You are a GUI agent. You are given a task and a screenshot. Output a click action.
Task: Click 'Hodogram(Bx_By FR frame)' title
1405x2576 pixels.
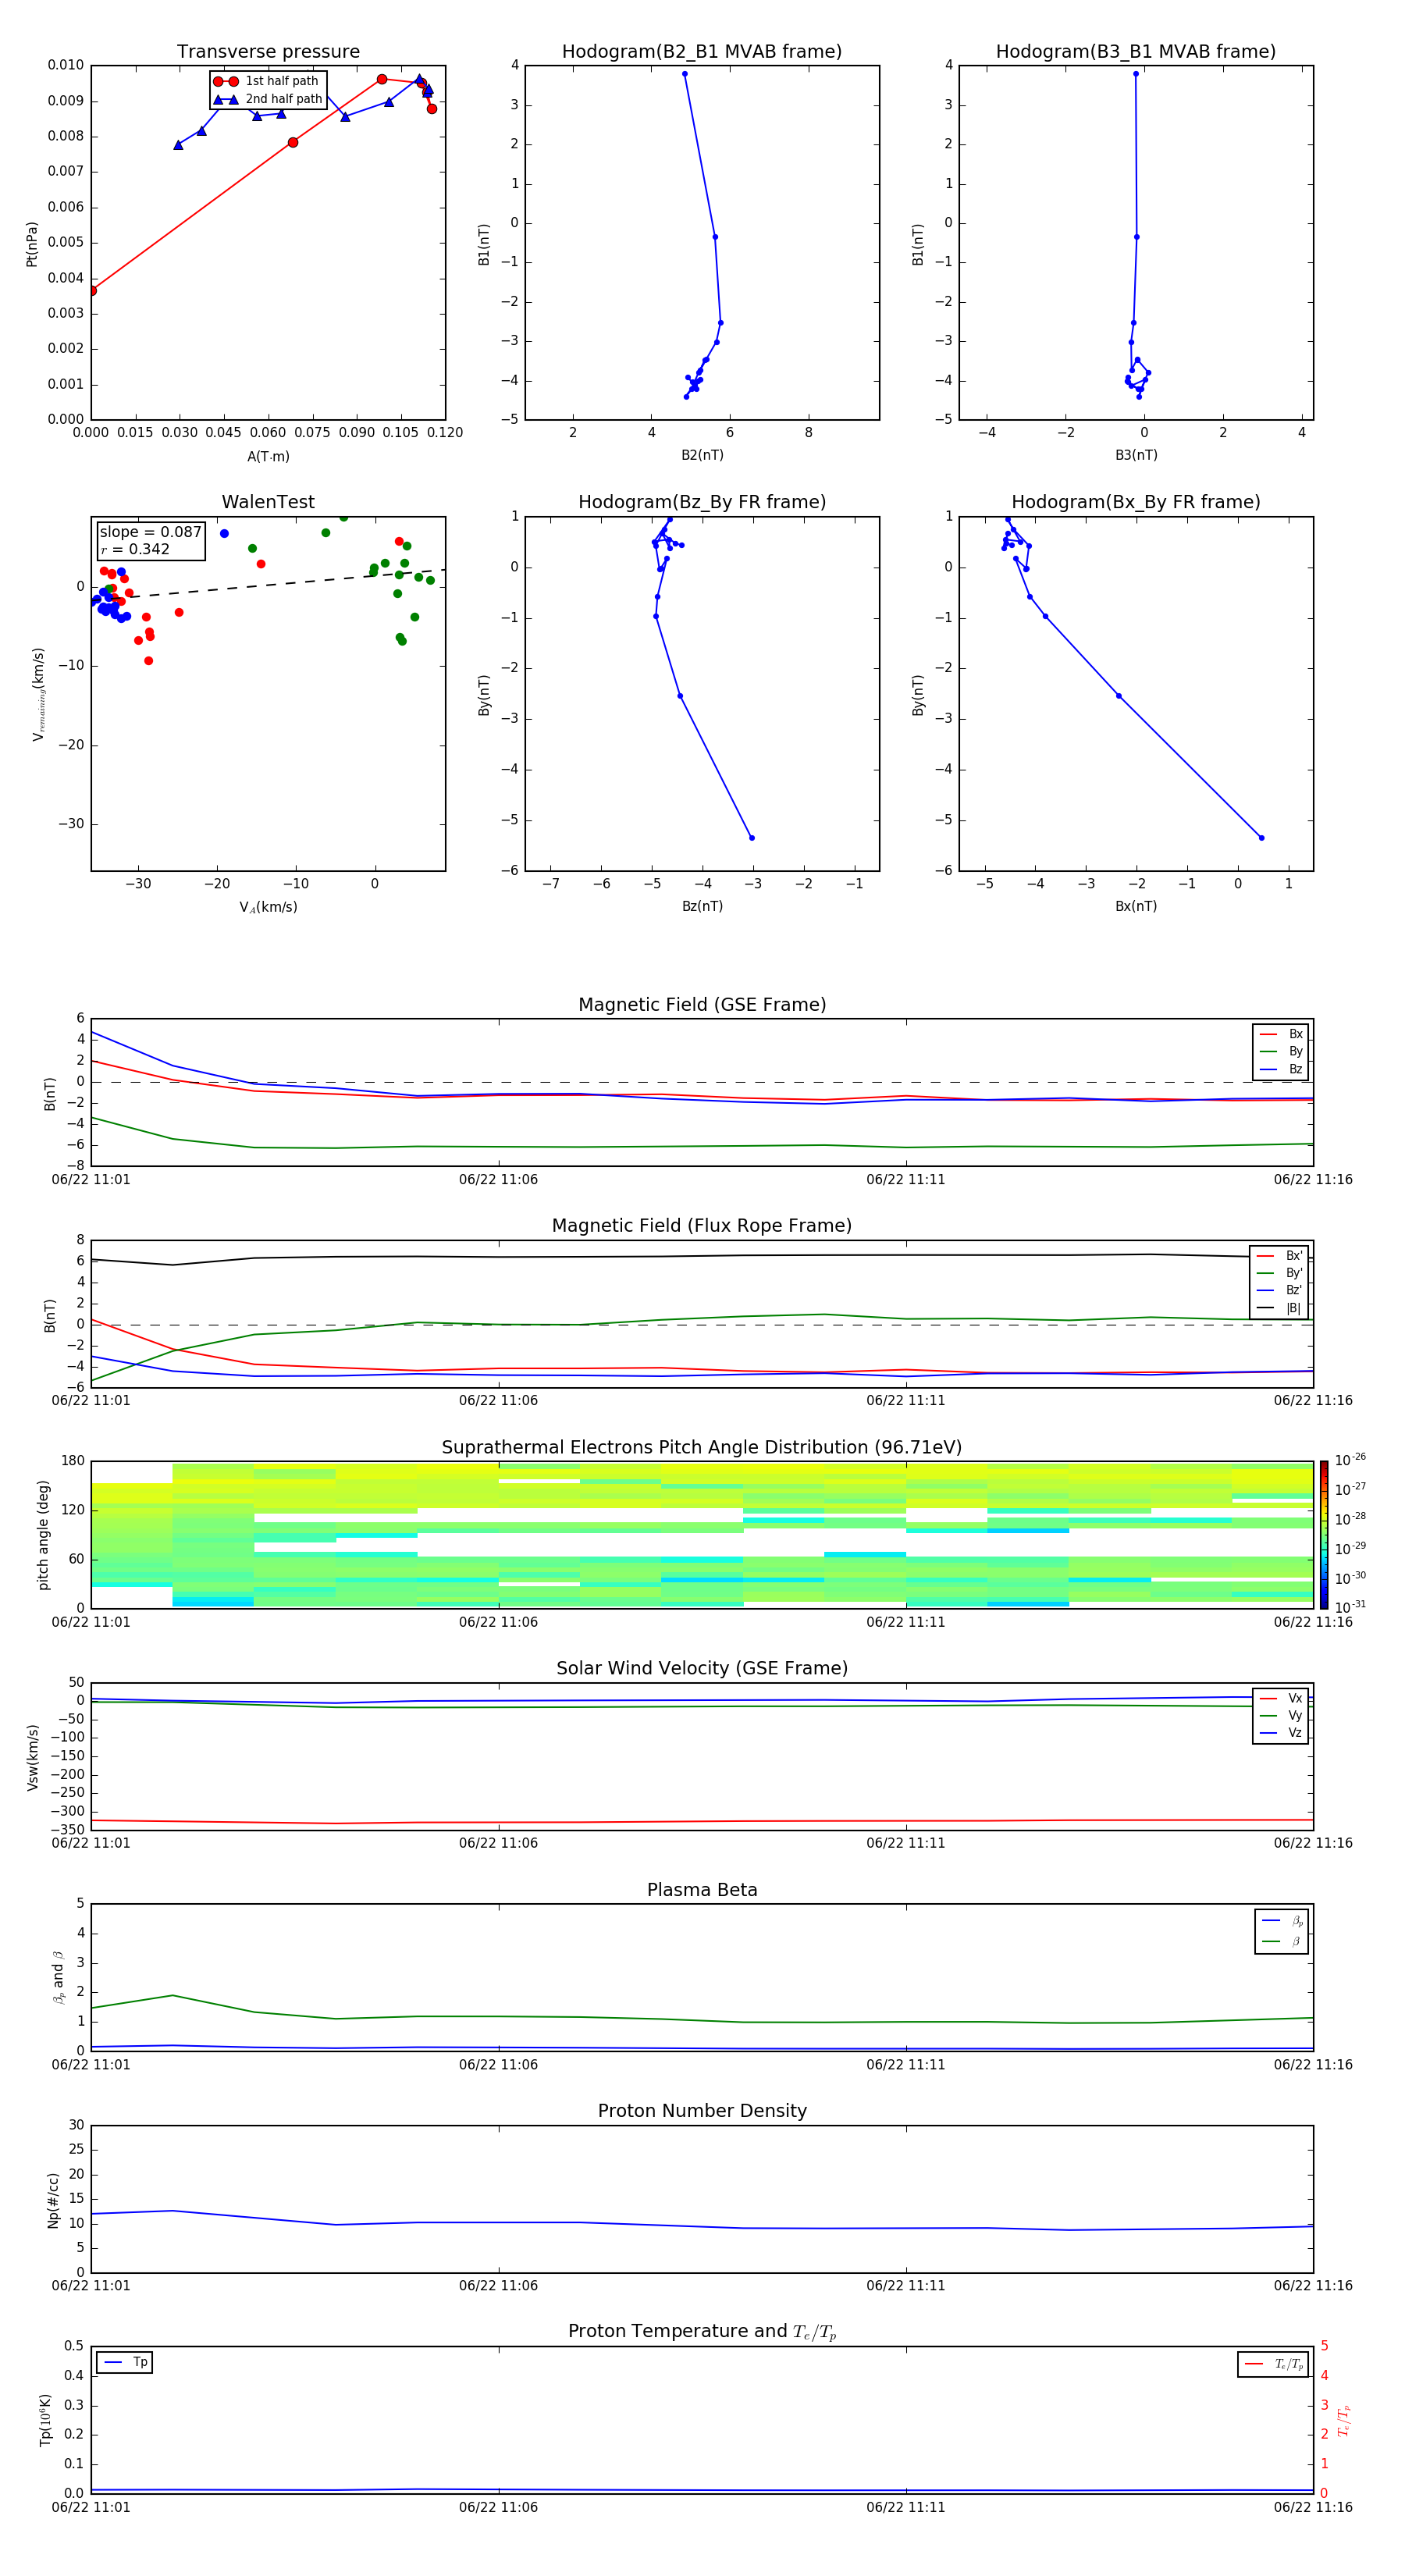pyautogui.click(x=1136, y=502)
